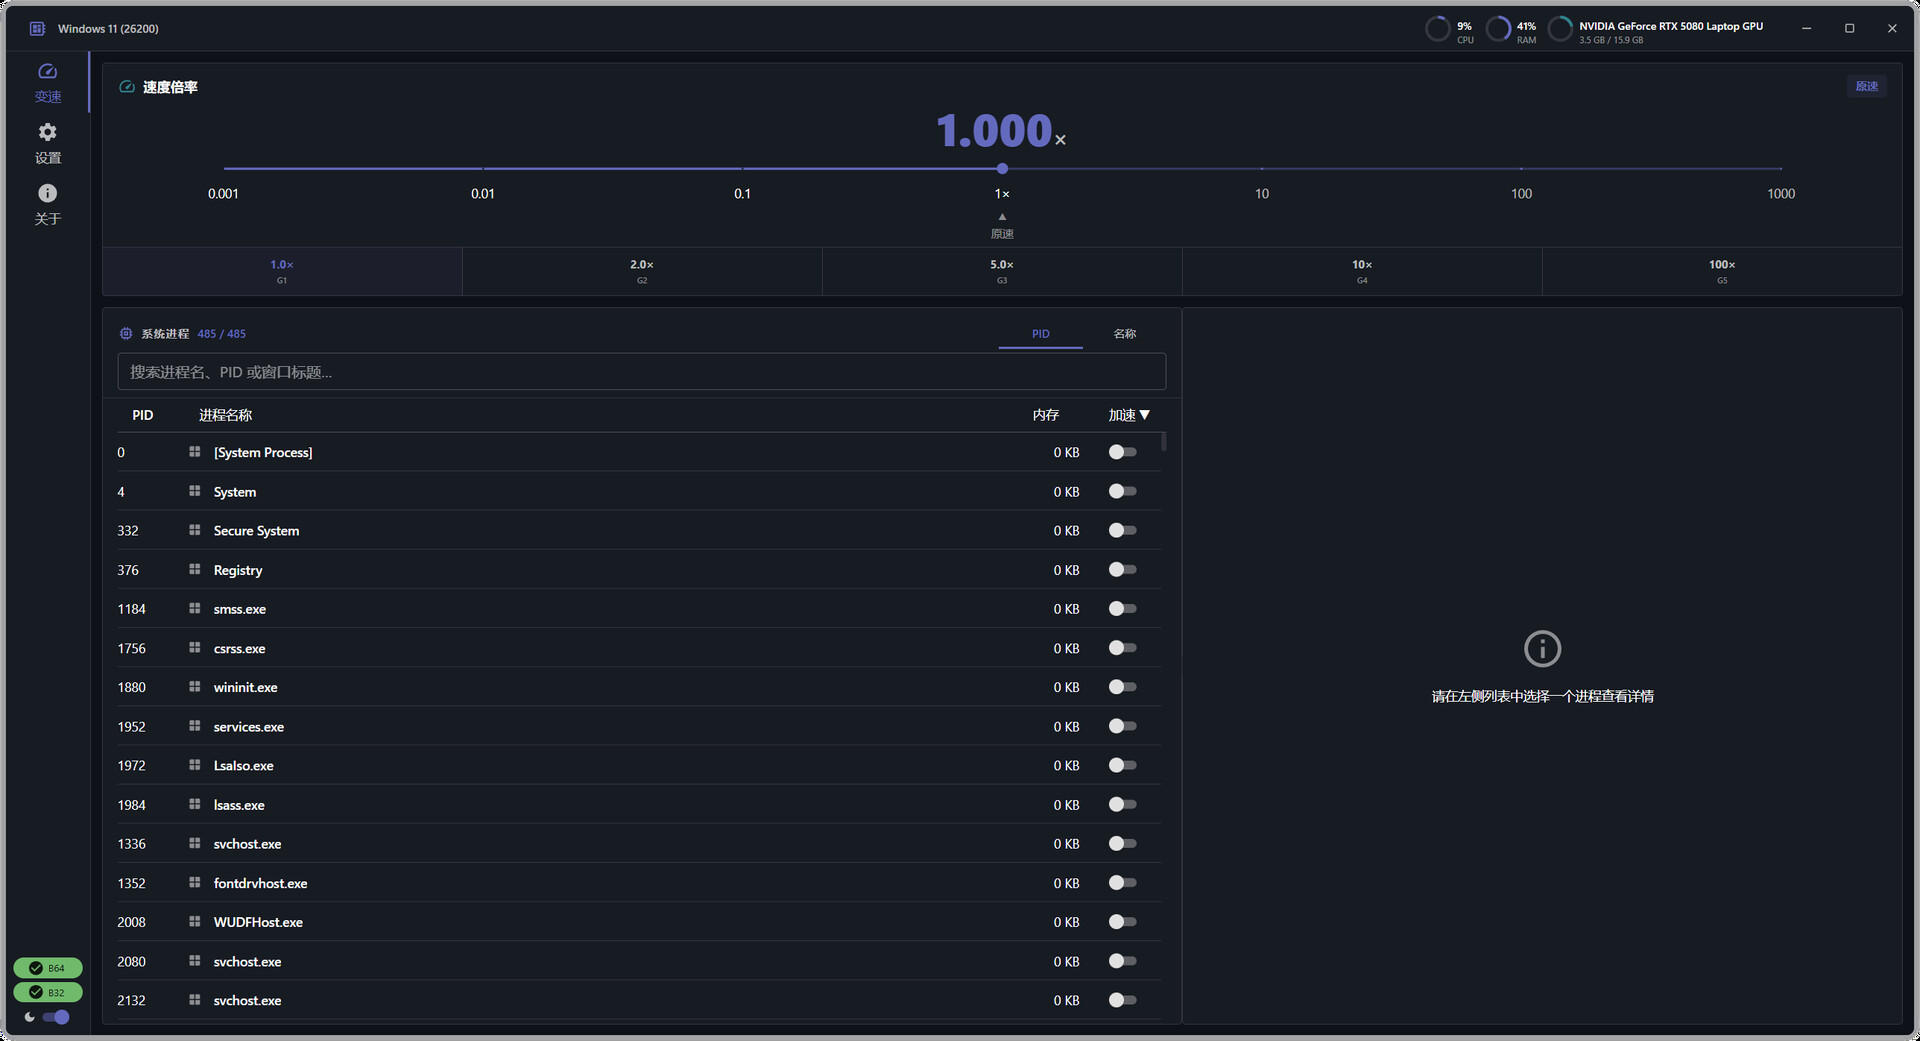Select the lsass.exe process row
The width and height of the screenshot is (1920, 1041).
(638, 804)
